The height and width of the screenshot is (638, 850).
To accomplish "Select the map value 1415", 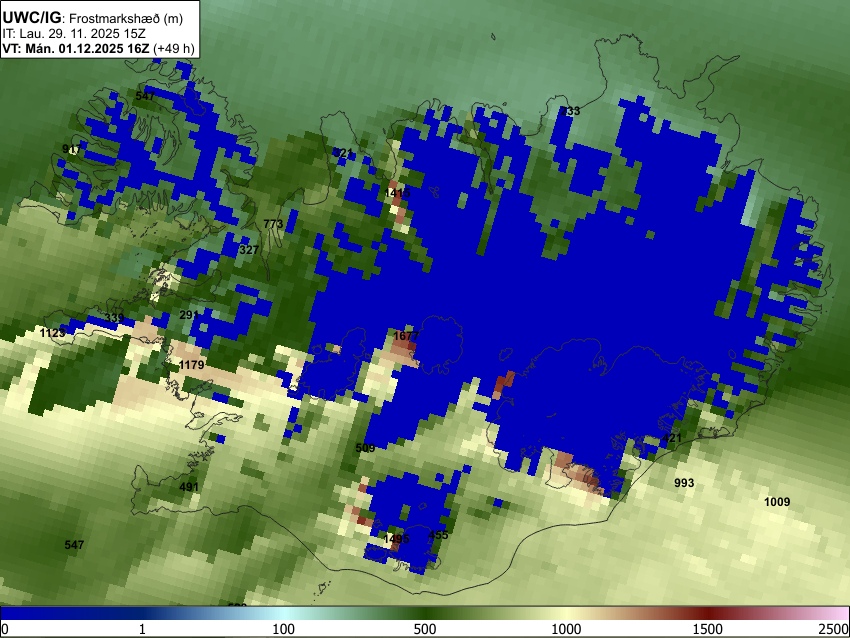I will point(397,192).
